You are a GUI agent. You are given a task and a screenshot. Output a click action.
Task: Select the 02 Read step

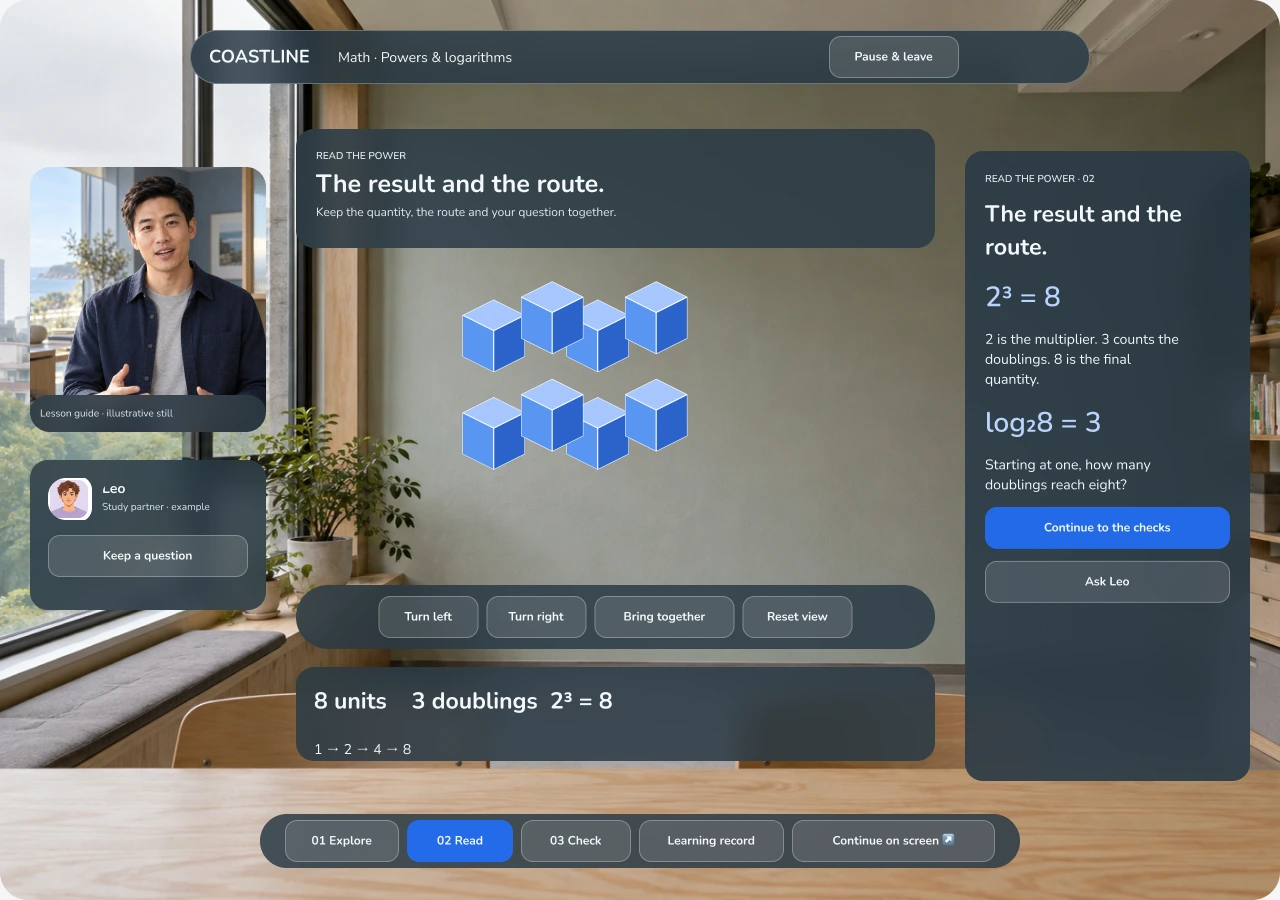coord(460,841)
